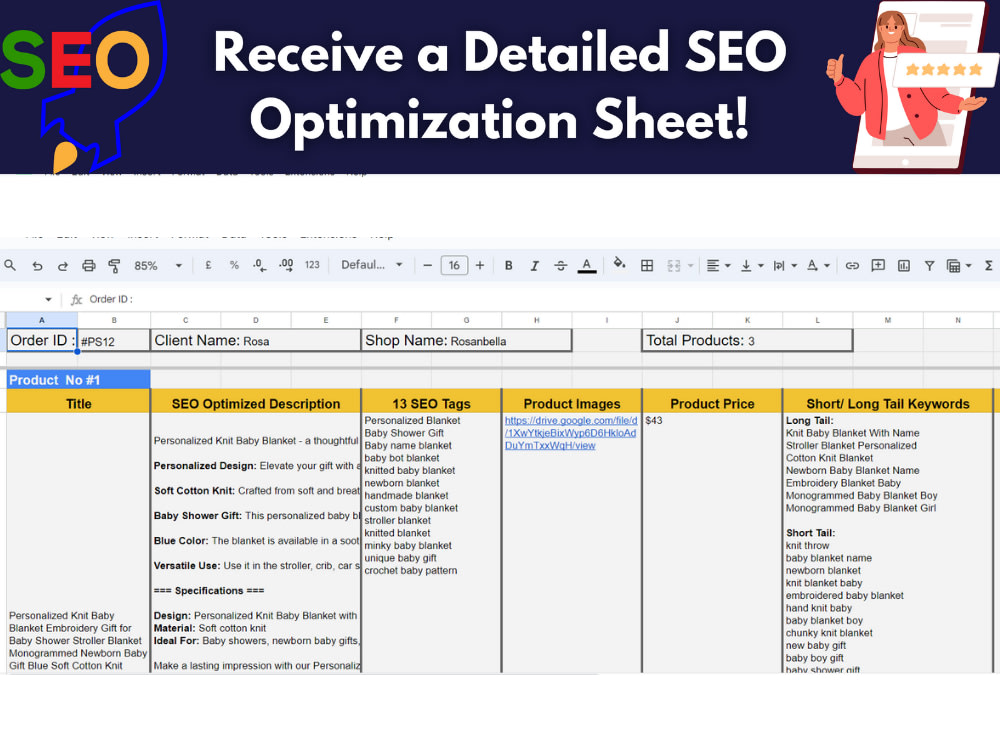The image size is (1000, 750).
Task: Click the 'Short Tail:' keyword label
Action: [810, 533]
